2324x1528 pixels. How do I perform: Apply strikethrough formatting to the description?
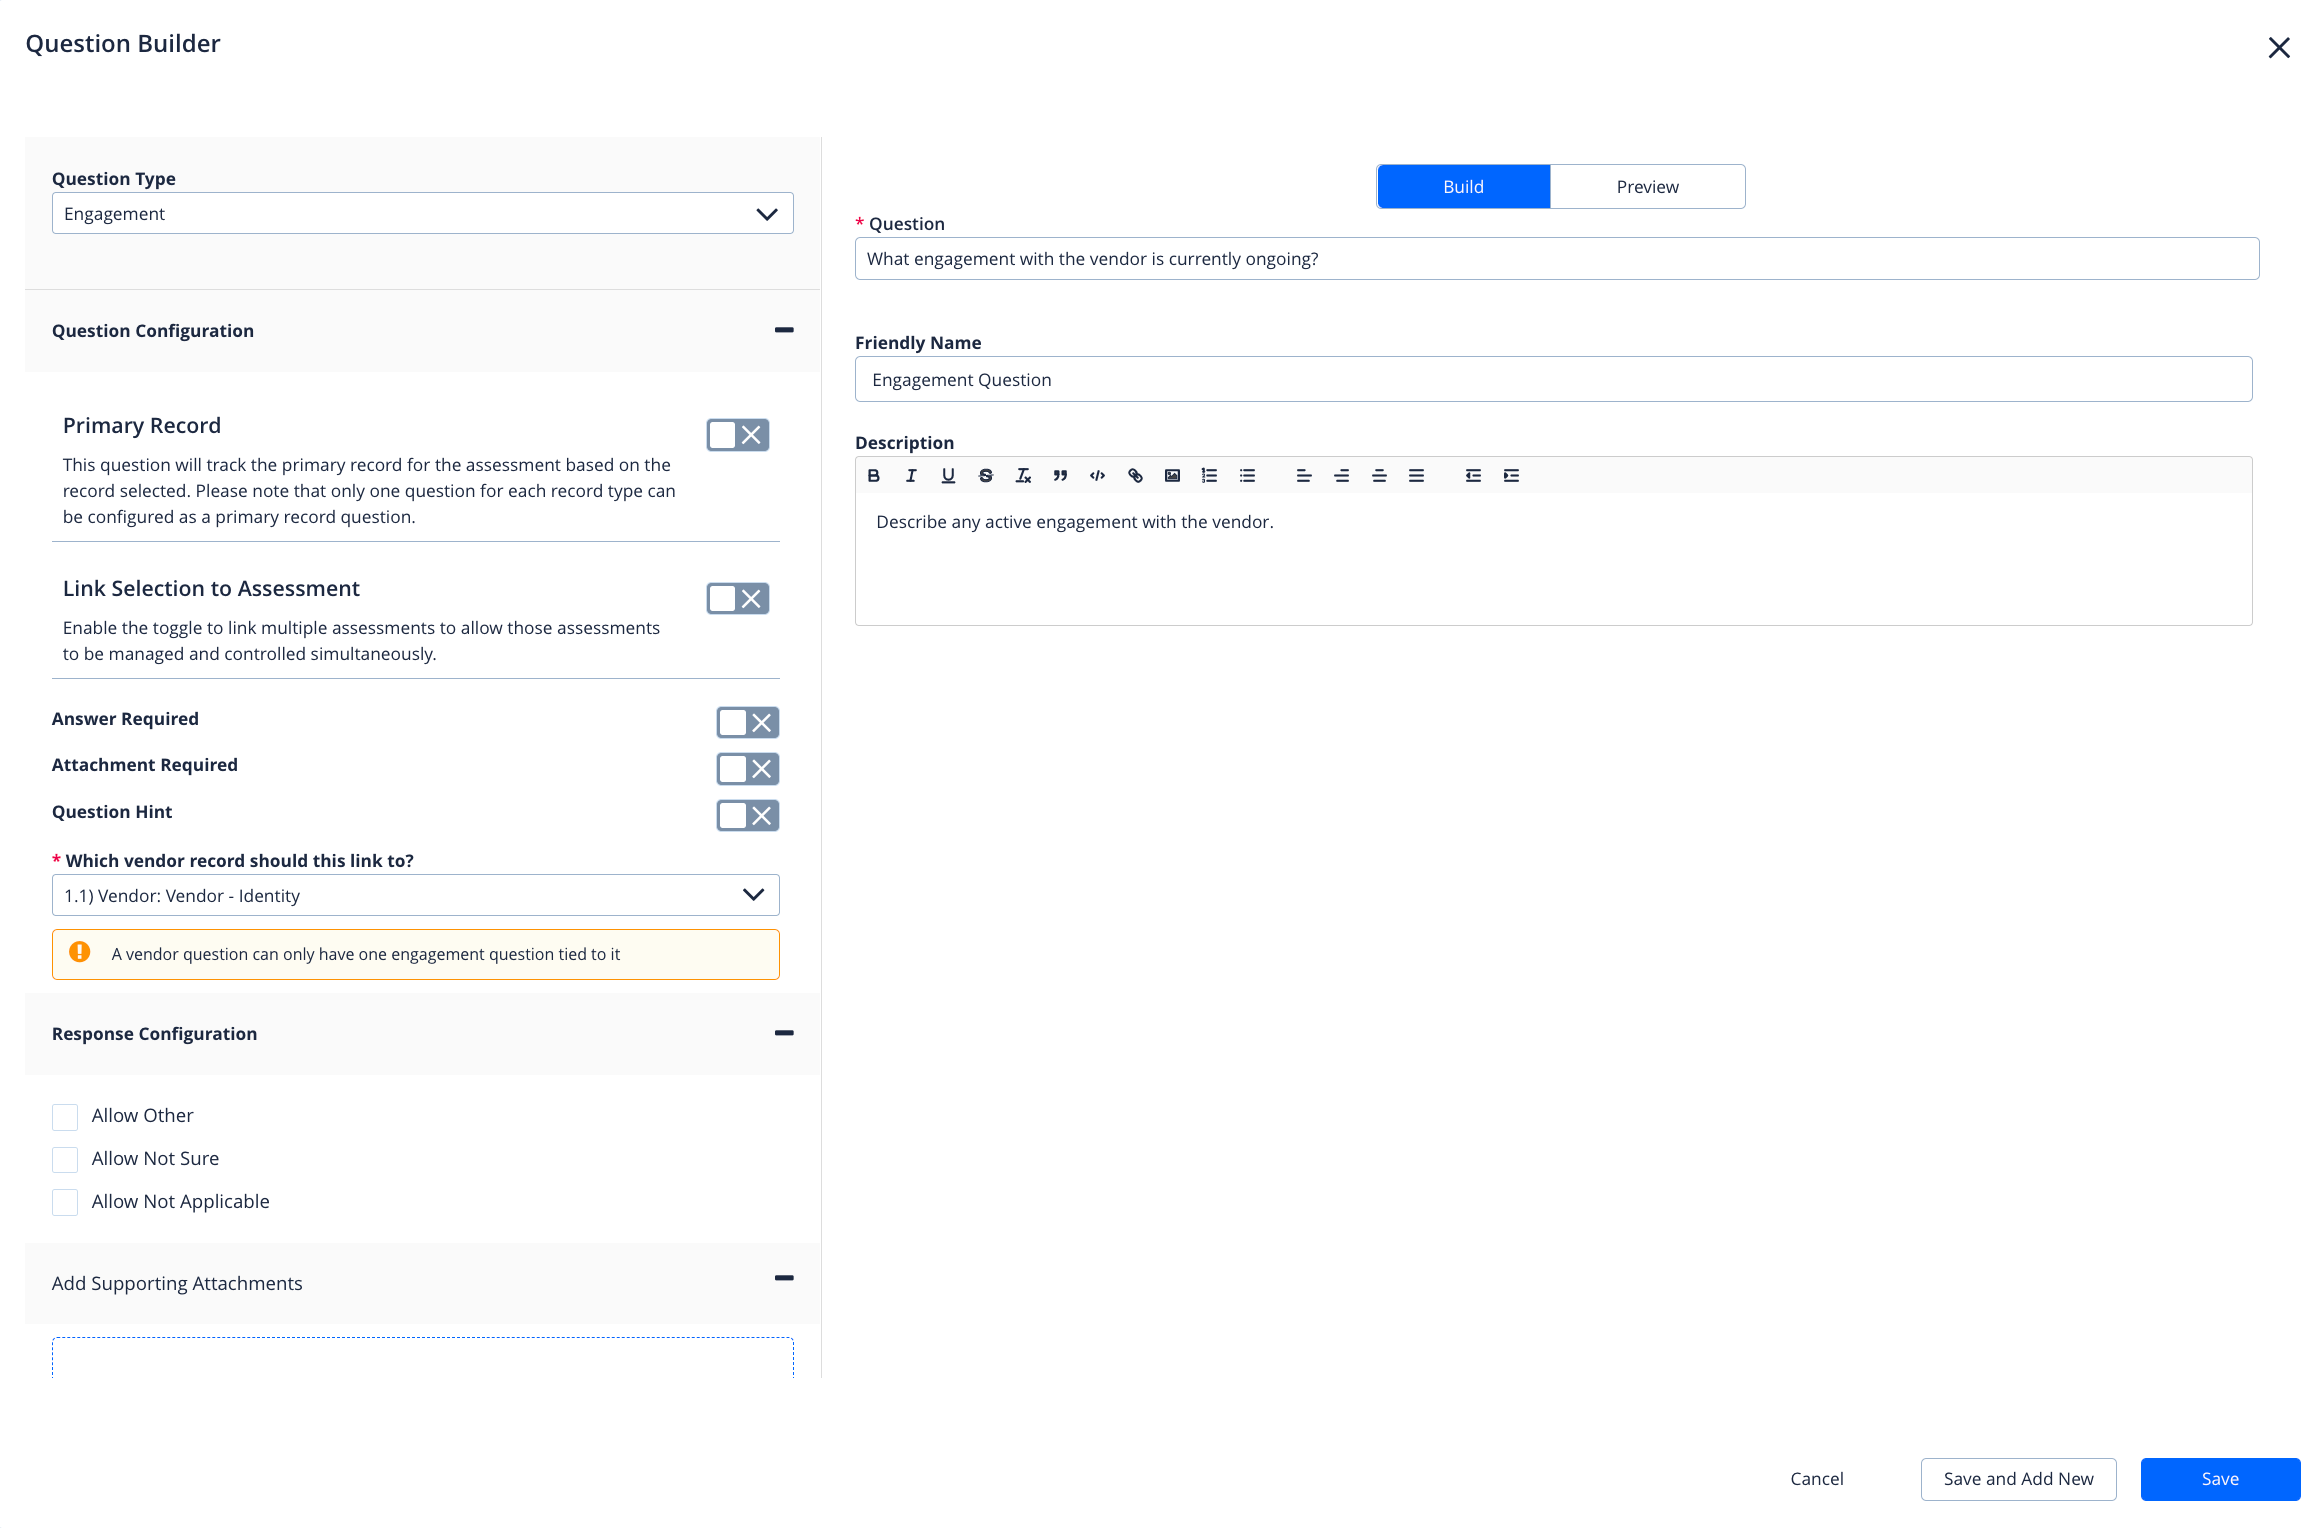pos(985,476)
